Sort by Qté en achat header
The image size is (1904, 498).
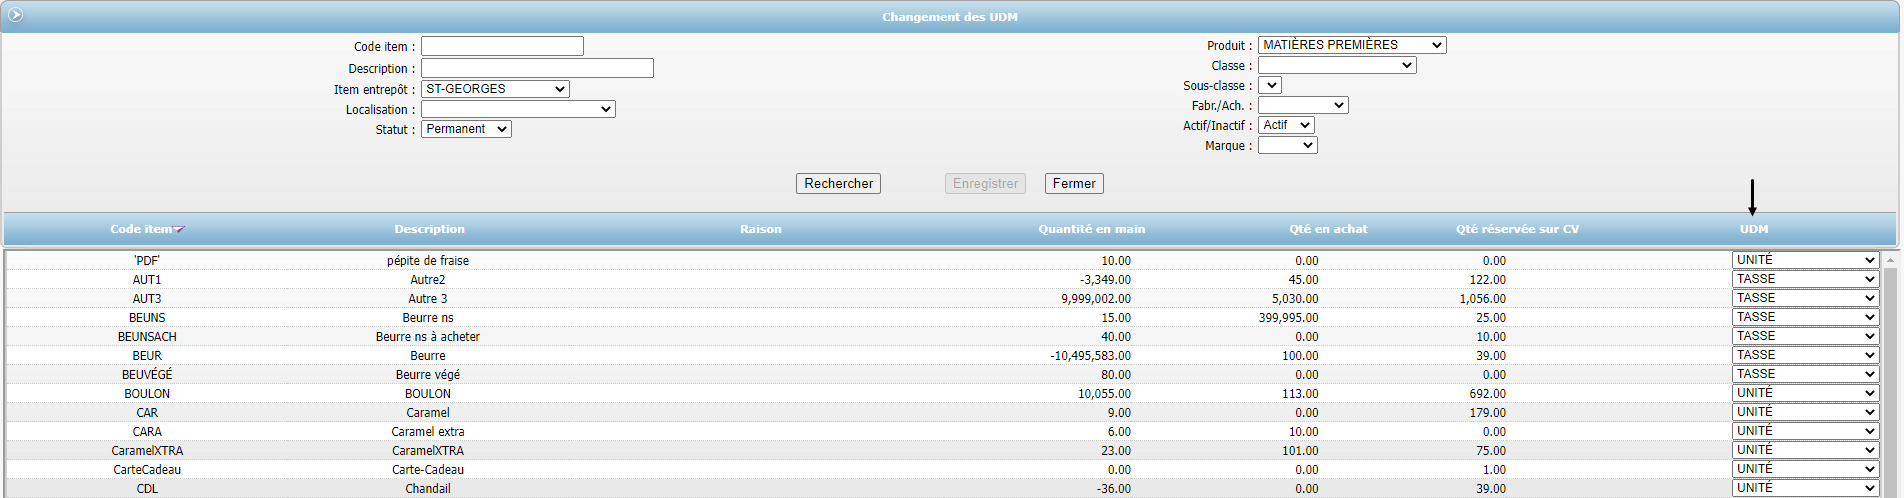[x=1328, y=229]
